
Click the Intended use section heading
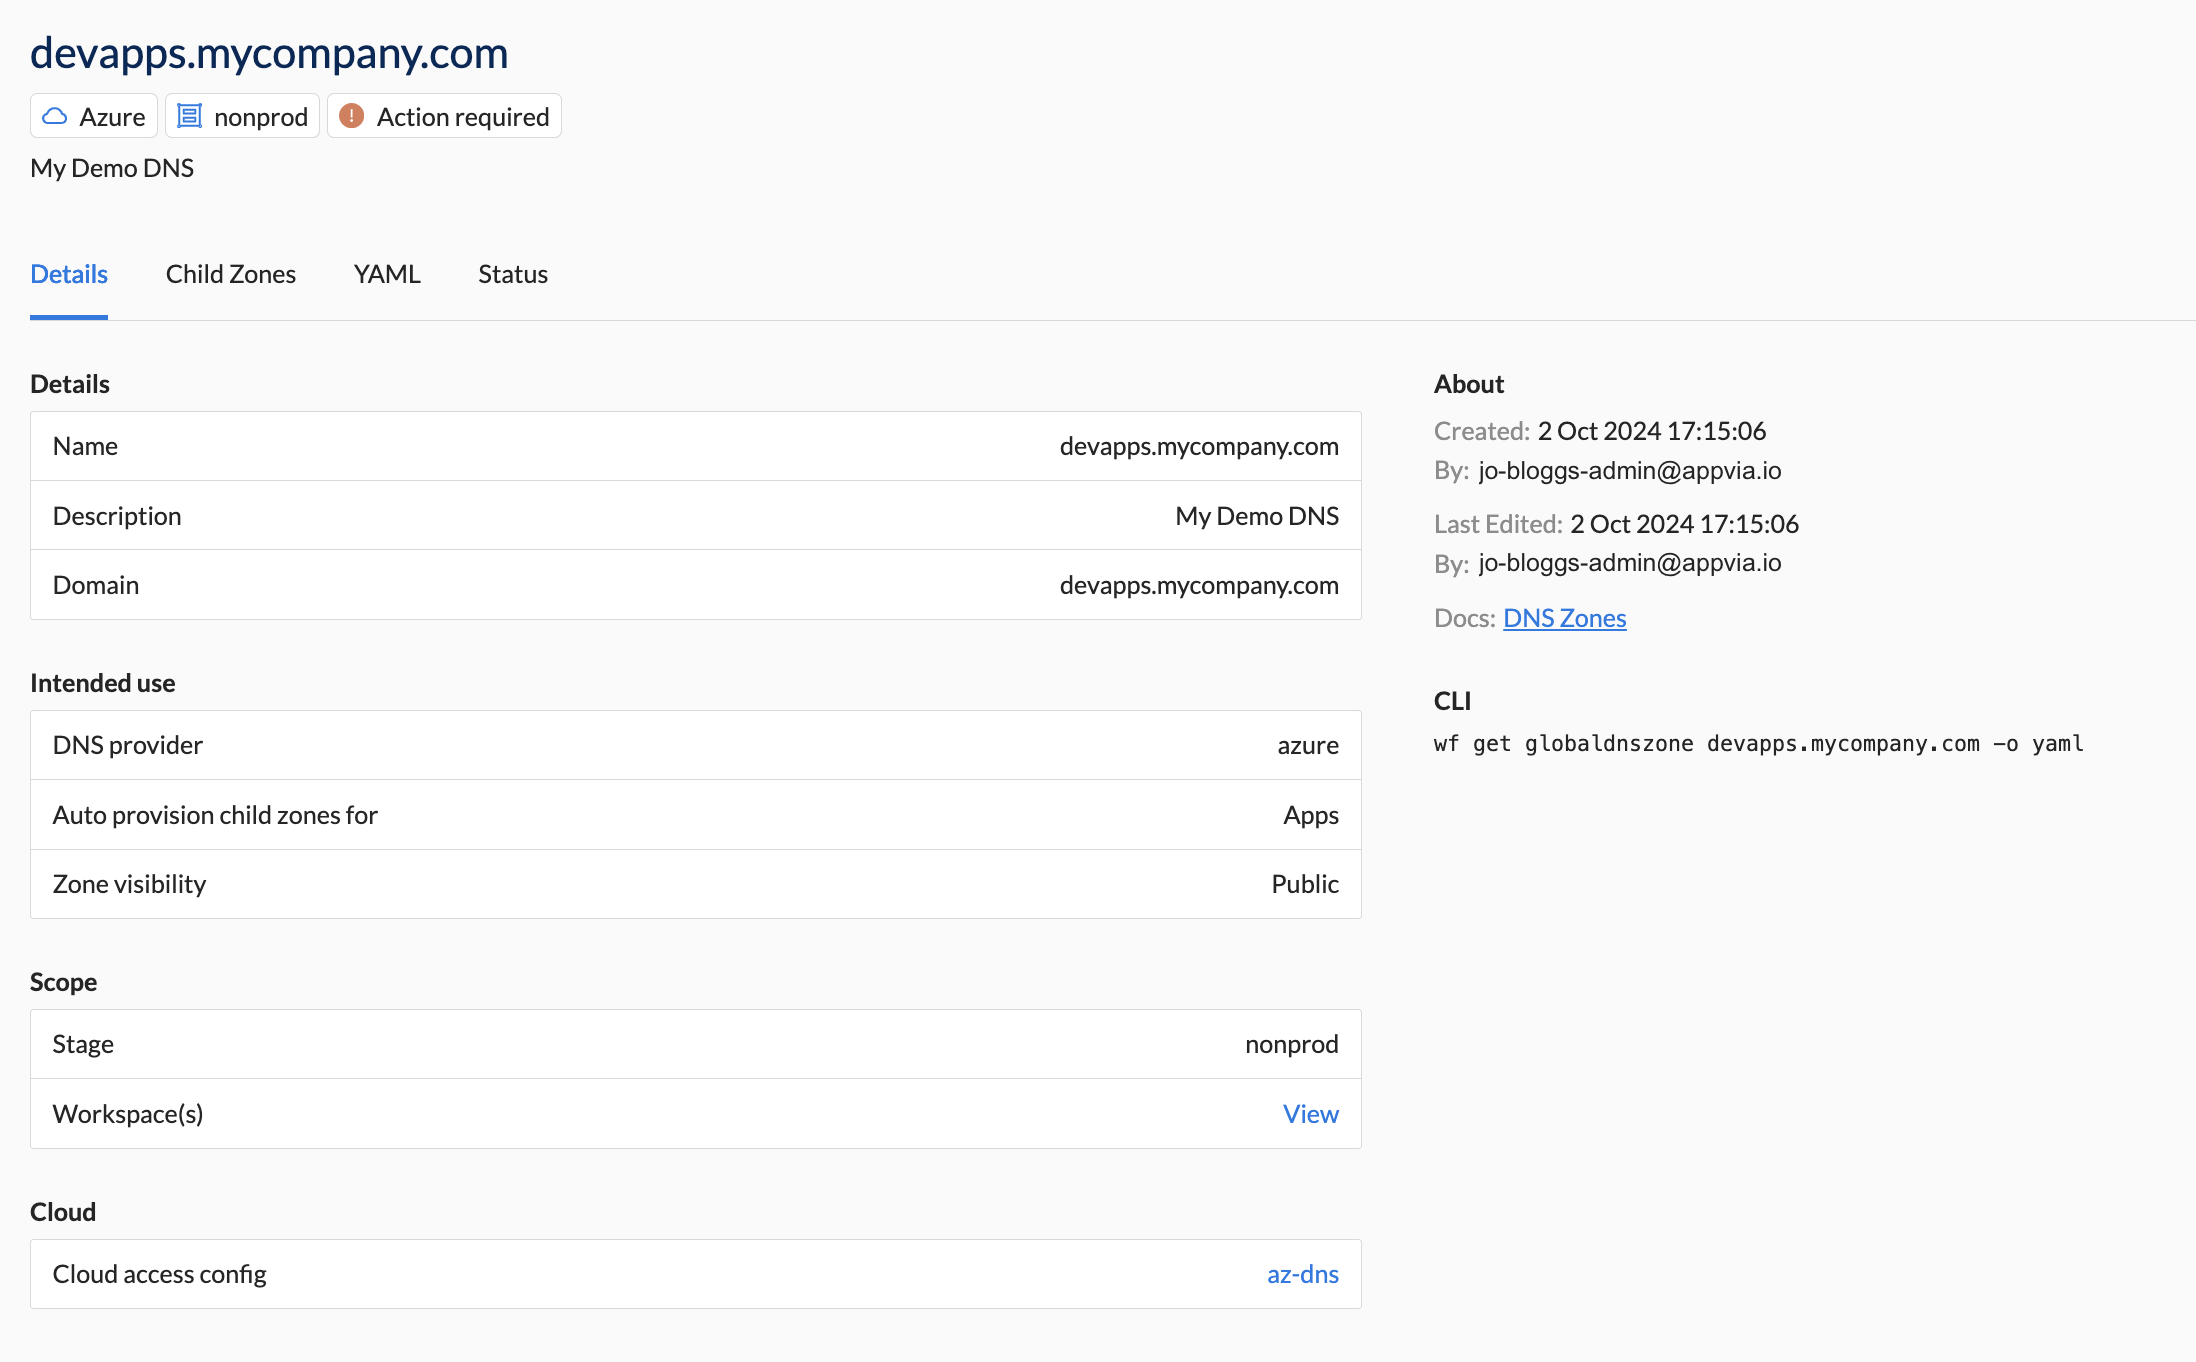coord(103,683)
